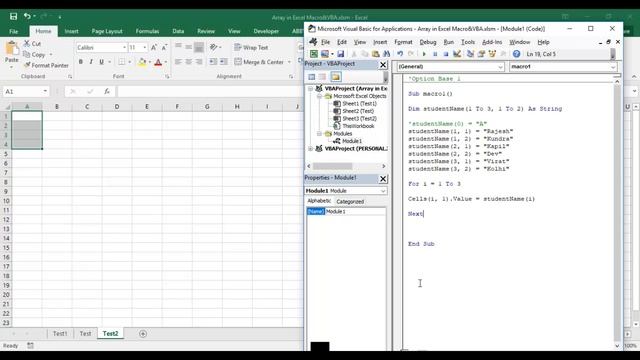Click the Fill Color bucket swatch
640x360 pixels.
tap(142, 62)
